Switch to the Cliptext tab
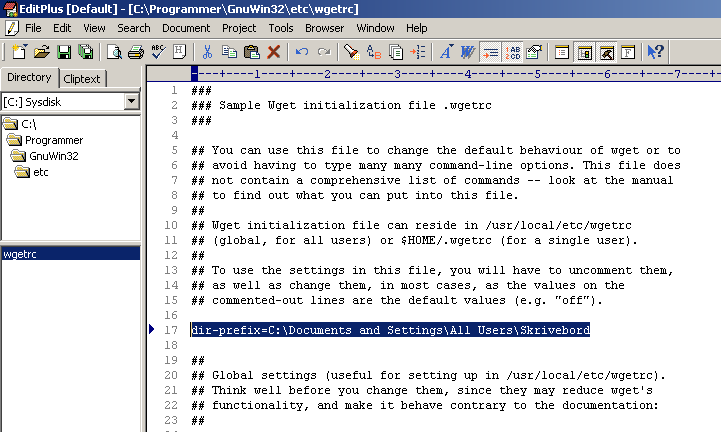 coord(82,79)
